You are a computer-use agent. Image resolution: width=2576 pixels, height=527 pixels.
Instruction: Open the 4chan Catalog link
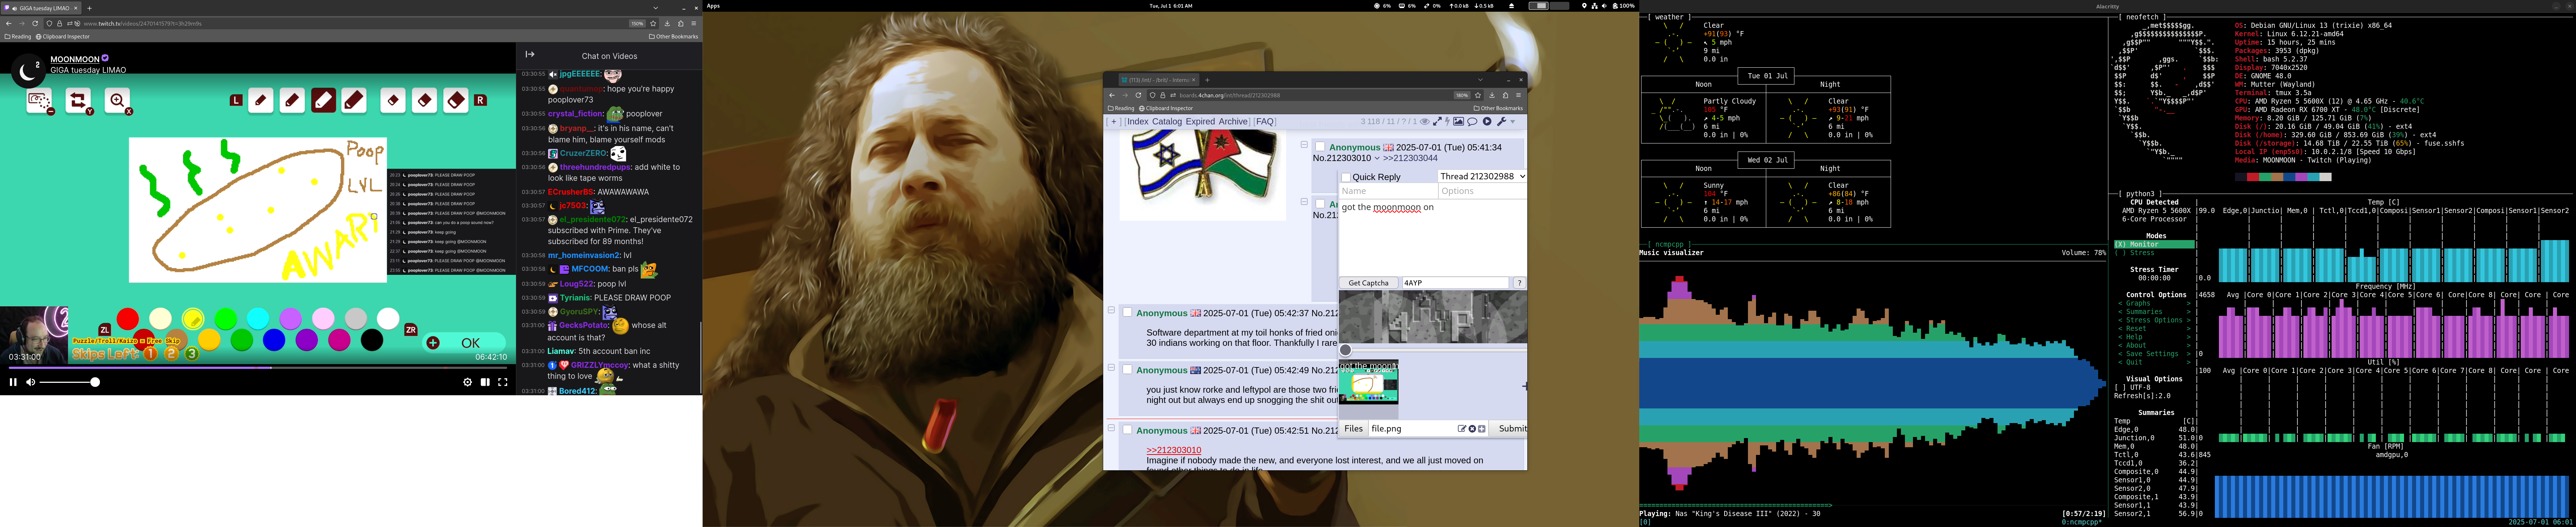tap(1167, 122)
